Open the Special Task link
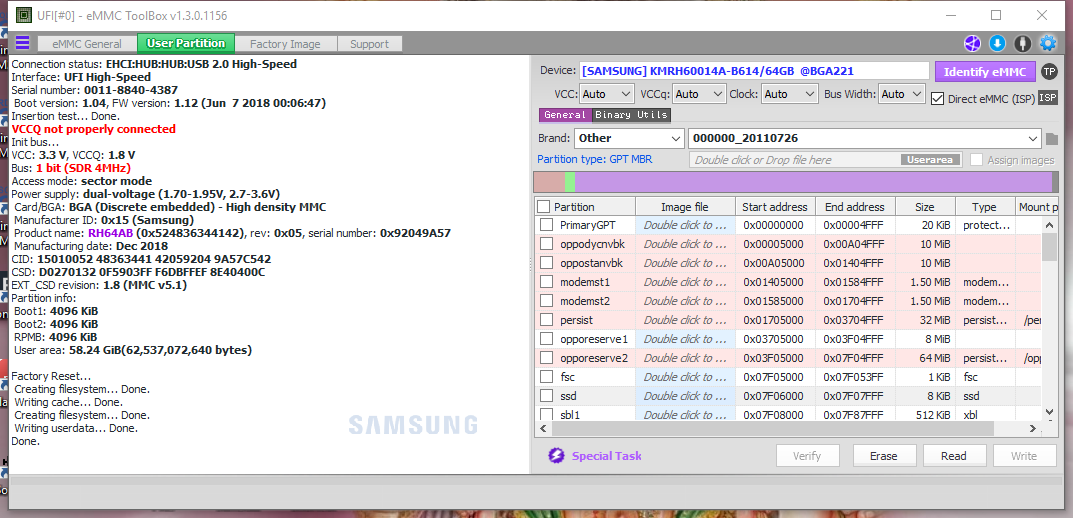Viewport: 1073px width, 518px height. tap(606, 456)
